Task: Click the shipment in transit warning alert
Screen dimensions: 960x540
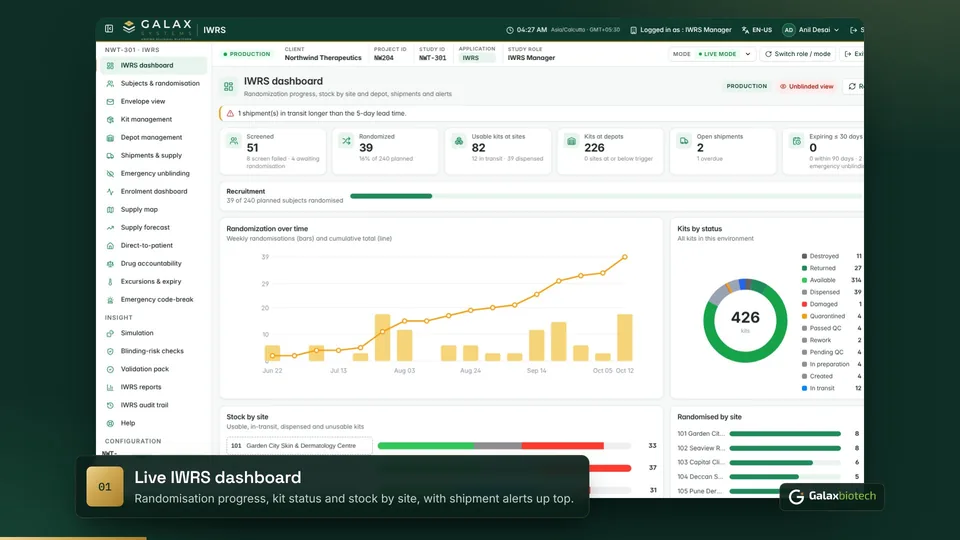Action: click(x=541, y=113)
